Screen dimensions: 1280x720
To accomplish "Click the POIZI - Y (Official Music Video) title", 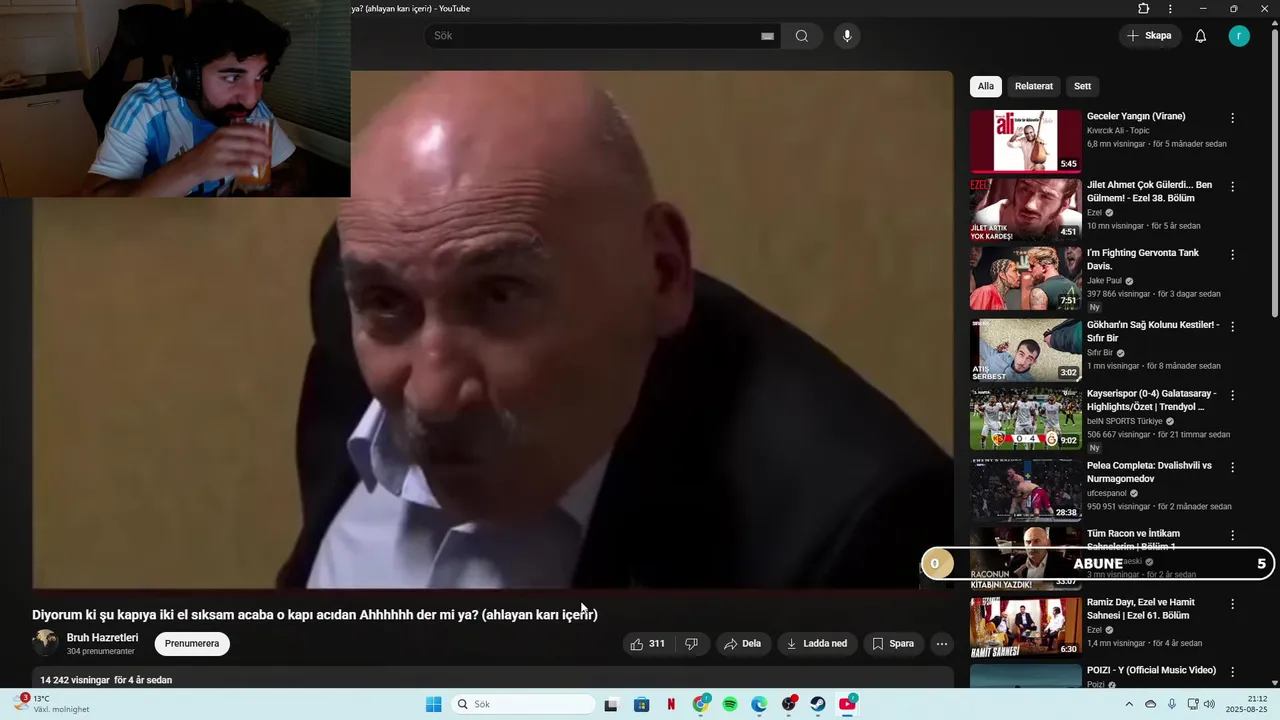I will click(1151, 670).
